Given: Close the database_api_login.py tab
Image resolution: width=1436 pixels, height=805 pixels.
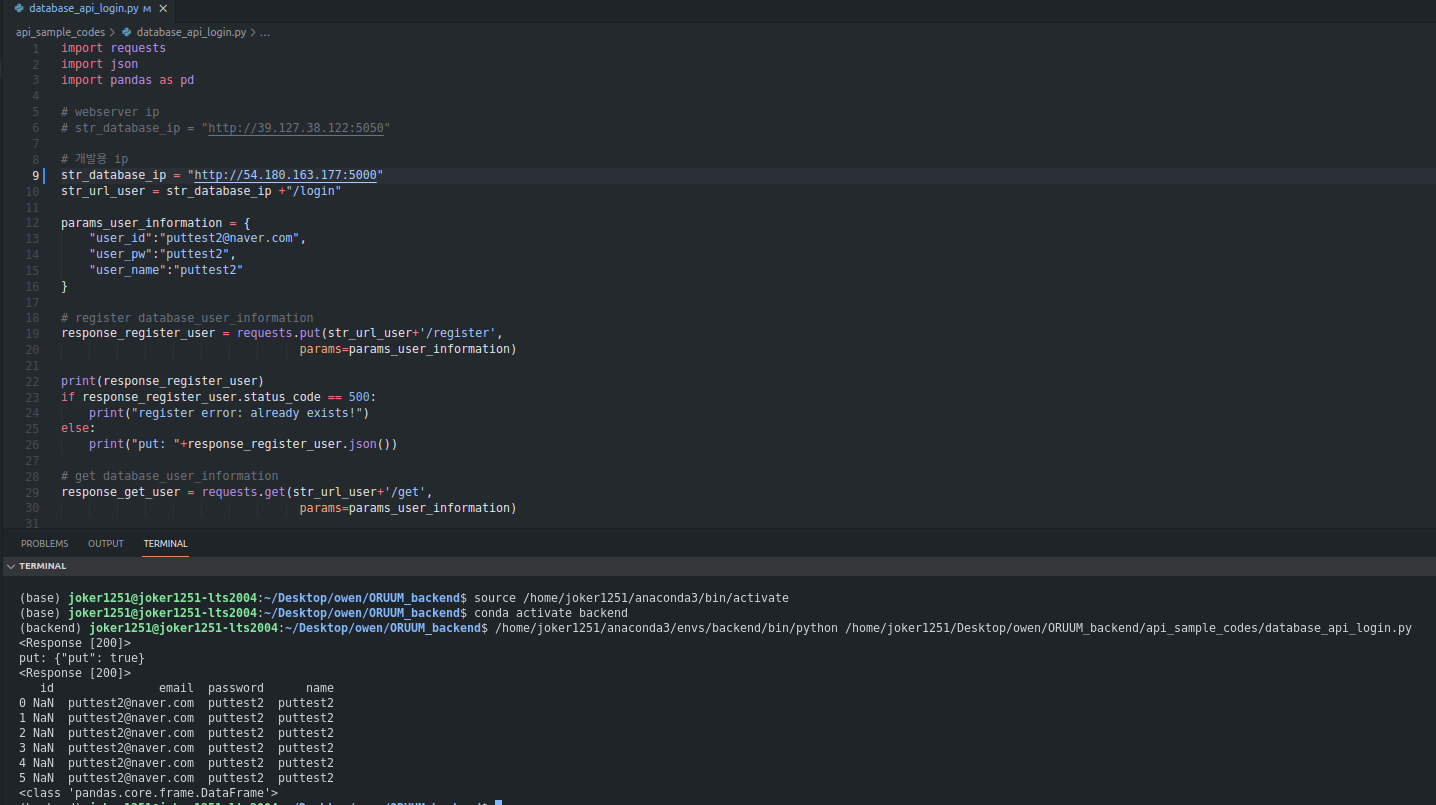Looking at the screenshot, I should (x=161, y=8).
